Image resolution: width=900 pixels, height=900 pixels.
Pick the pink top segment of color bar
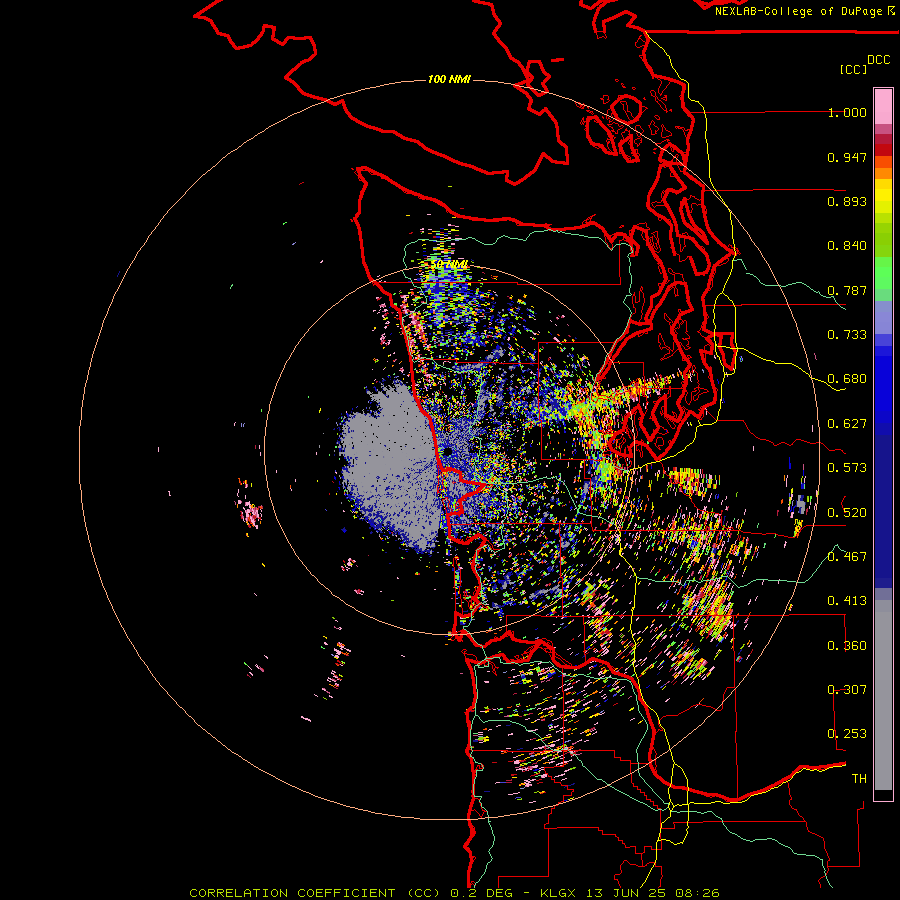point(883,106)
